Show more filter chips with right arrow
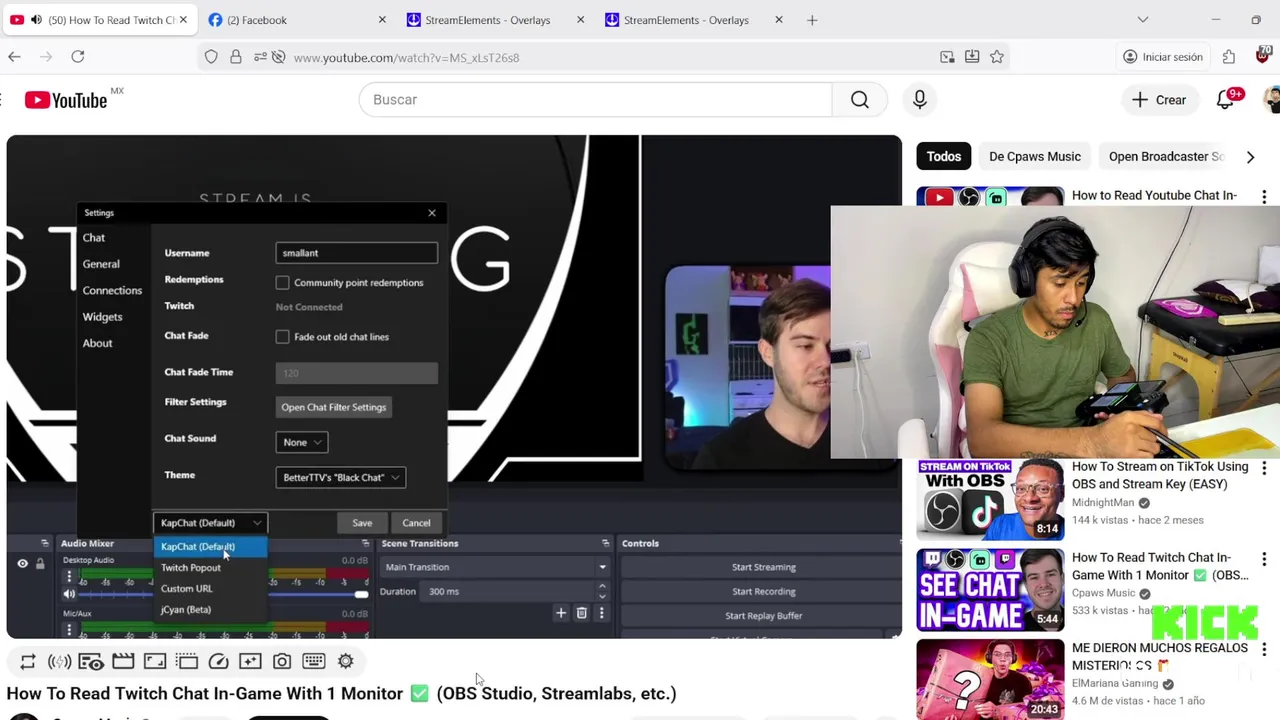This screenshot has height=720, width=1280. click(x=1250, y=157)
